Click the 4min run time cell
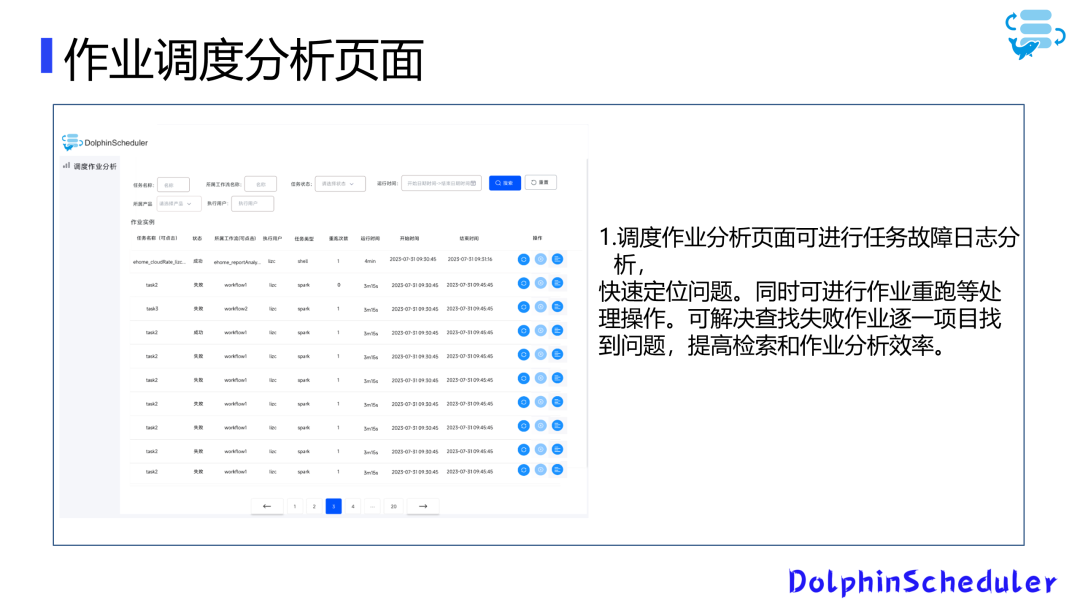1080x608 pixels. 370,261
